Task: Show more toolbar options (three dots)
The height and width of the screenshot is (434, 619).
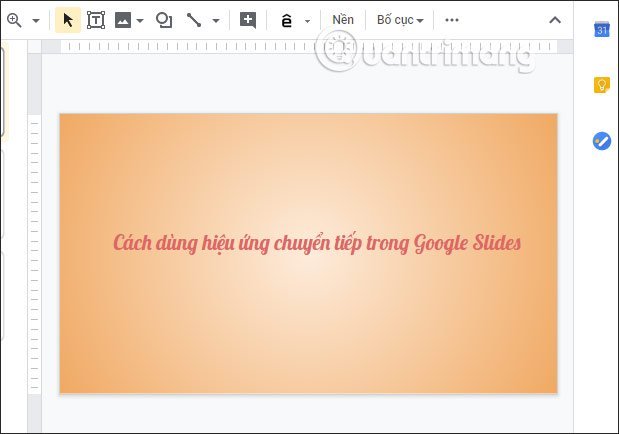Action: [452, 20]
